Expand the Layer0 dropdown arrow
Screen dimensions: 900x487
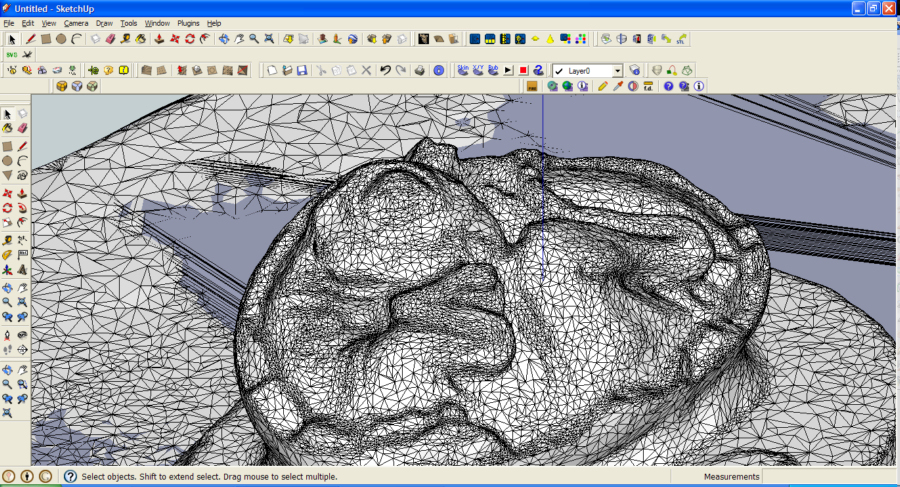tap(617, 71)
